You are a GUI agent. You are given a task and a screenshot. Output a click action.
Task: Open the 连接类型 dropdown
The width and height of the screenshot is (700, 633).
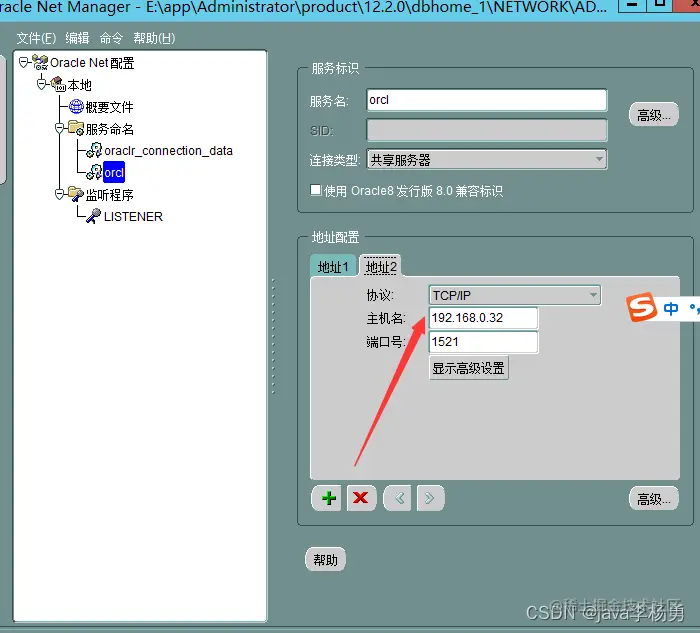(x=486, y=159)
